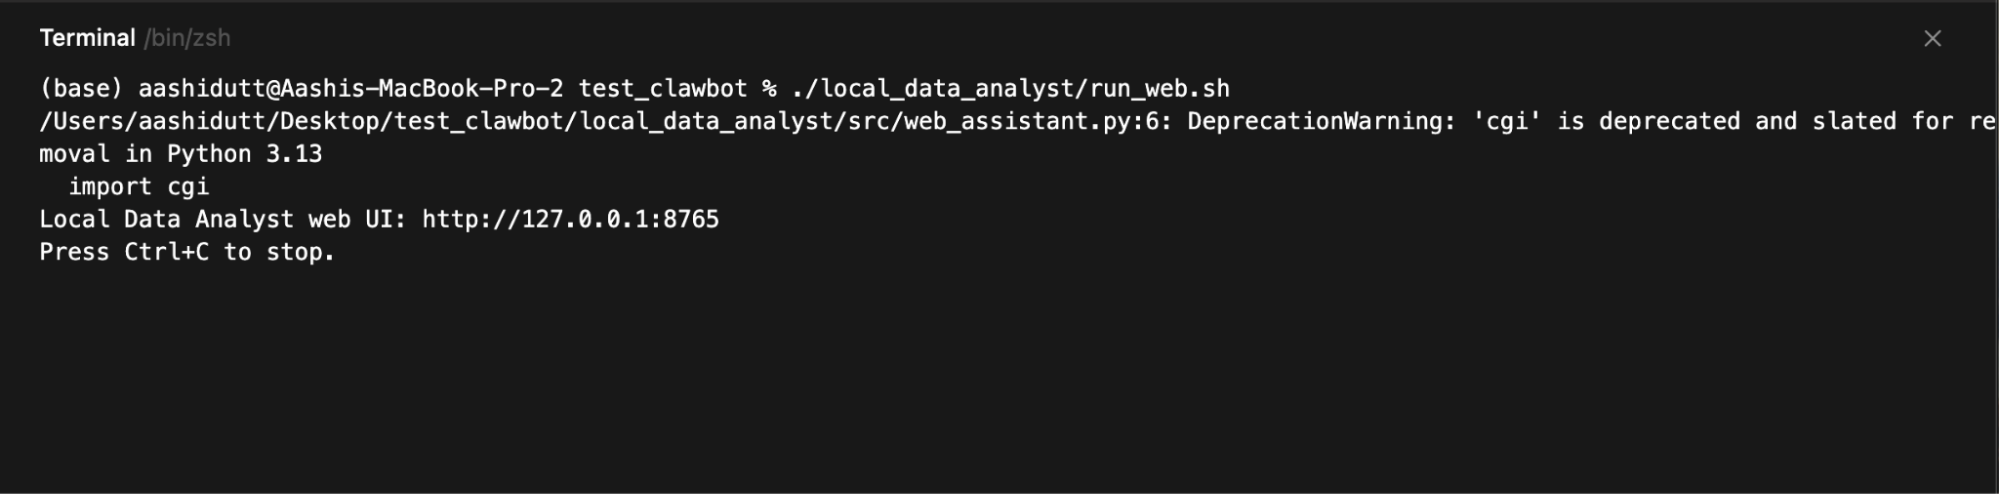Click the 'Press Ctrl+C to stop.' line
The width and height of the screenshot is (1999, 494).
coord(187,252)
